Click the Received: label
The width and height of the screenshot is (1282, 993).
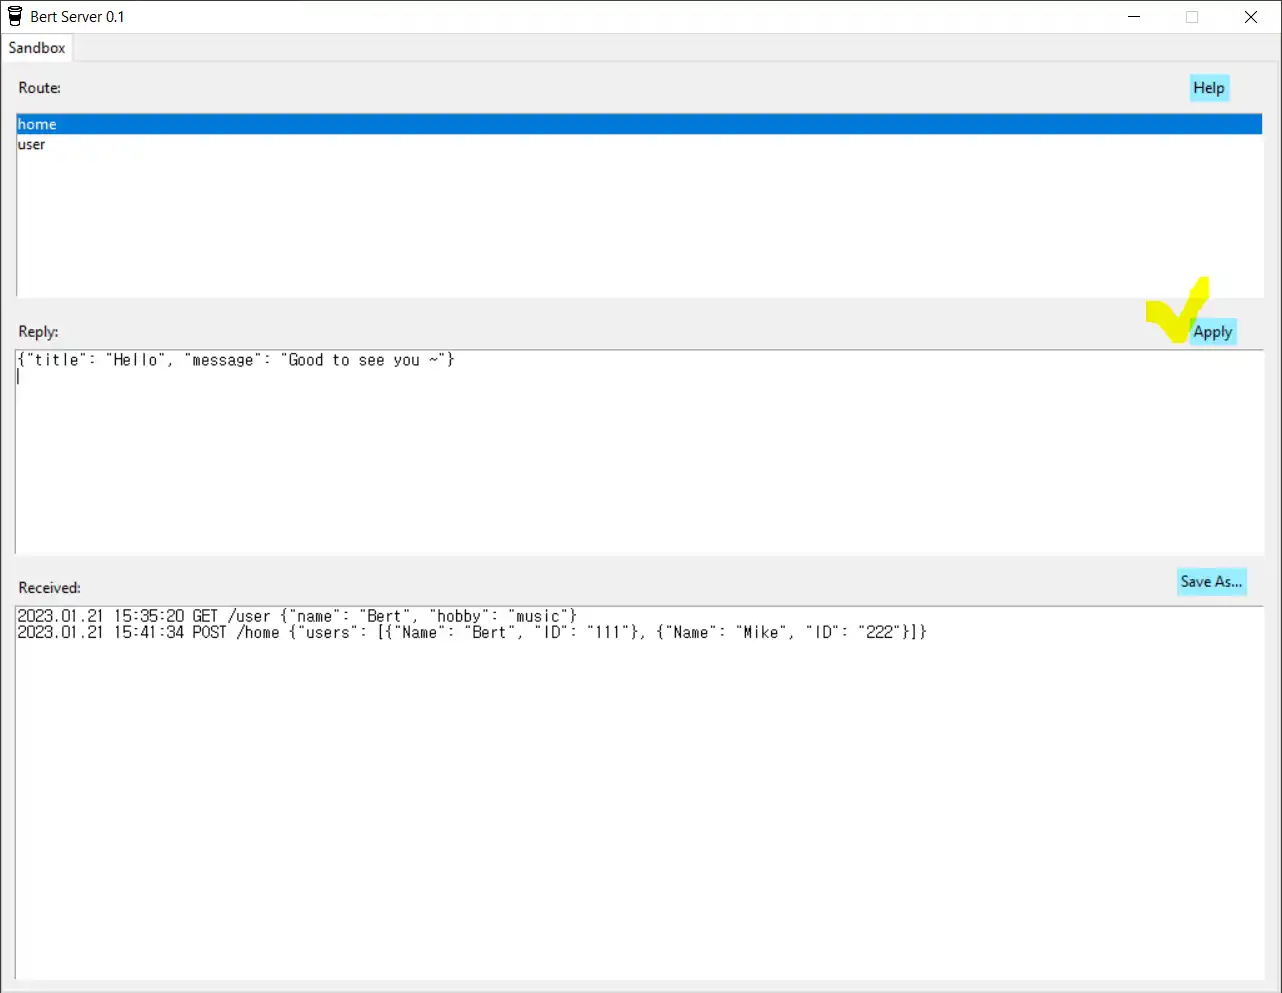[50, 588]
